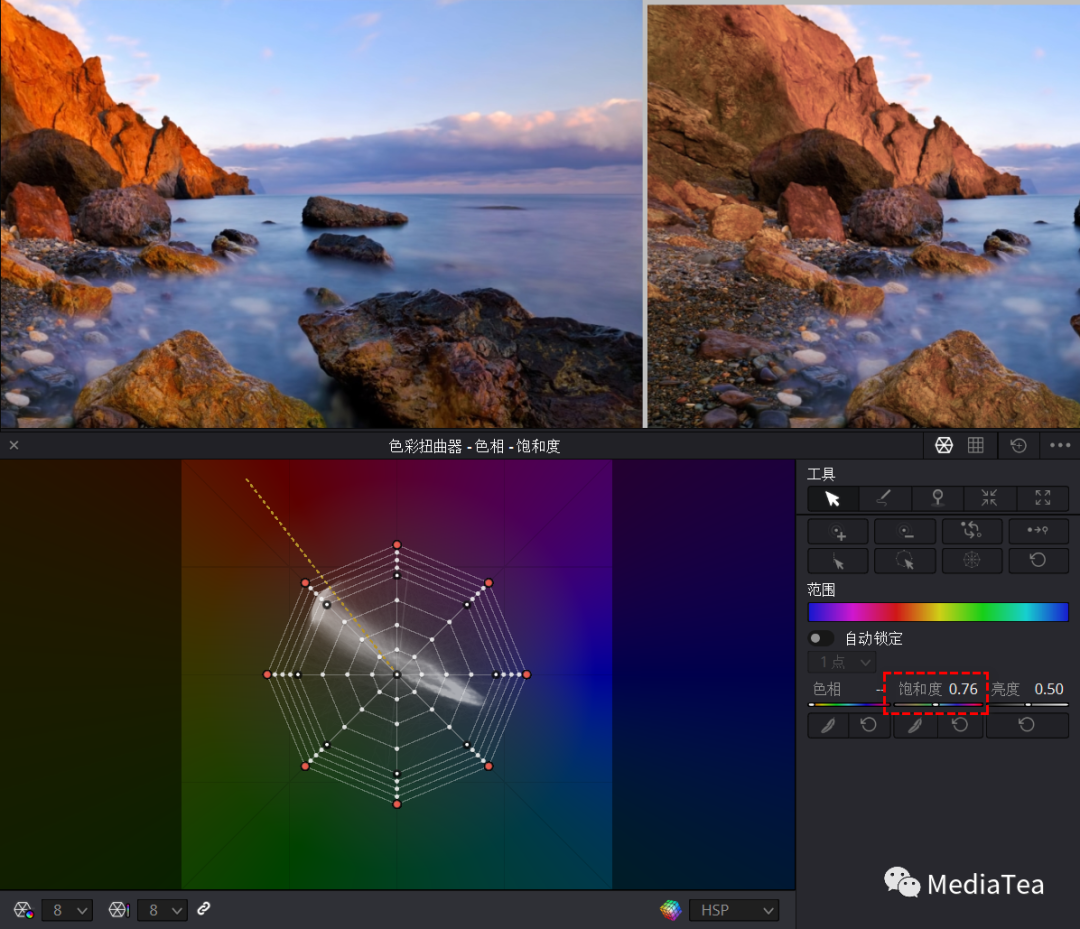Click the saturation resolution web icon
The height and width of the screenshot is (929, 1080).
pos(119,910)
